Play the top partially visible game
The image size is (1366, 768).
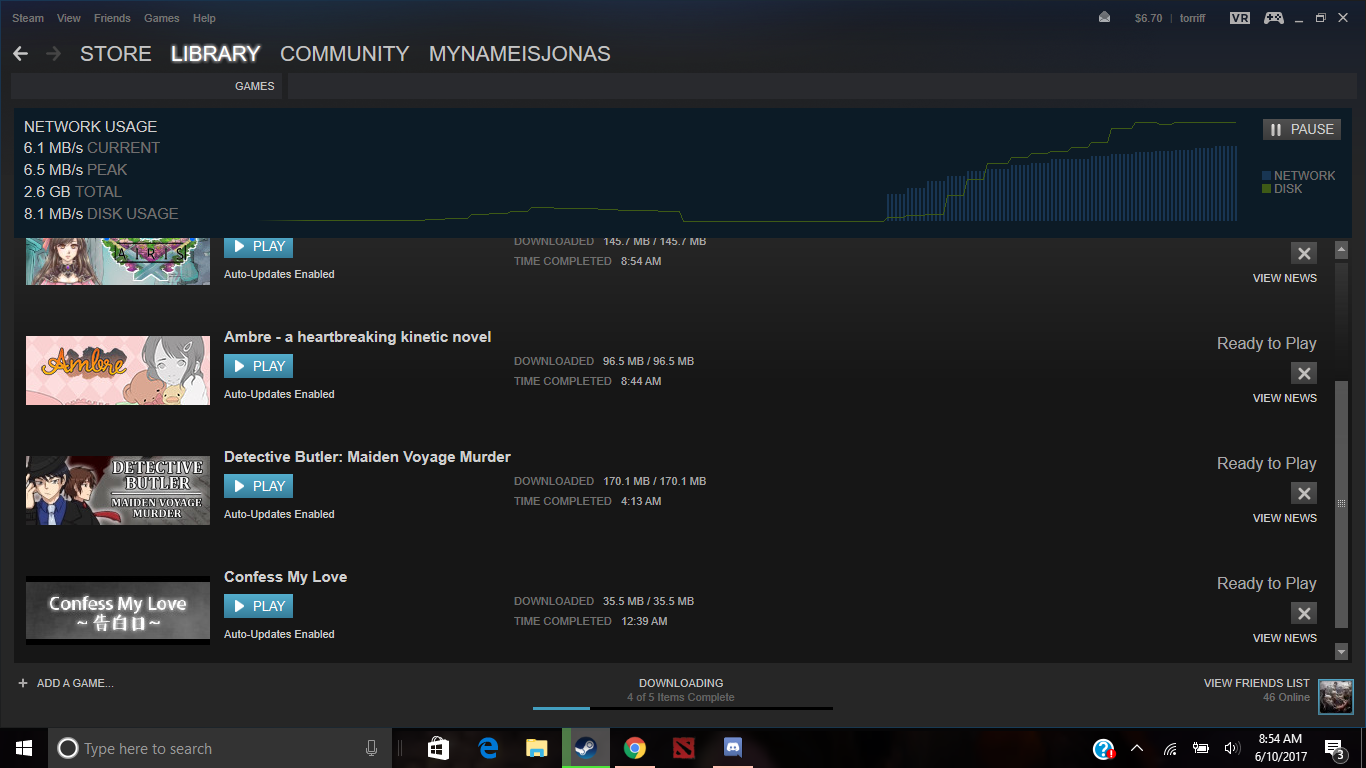(x=258, y=247)
